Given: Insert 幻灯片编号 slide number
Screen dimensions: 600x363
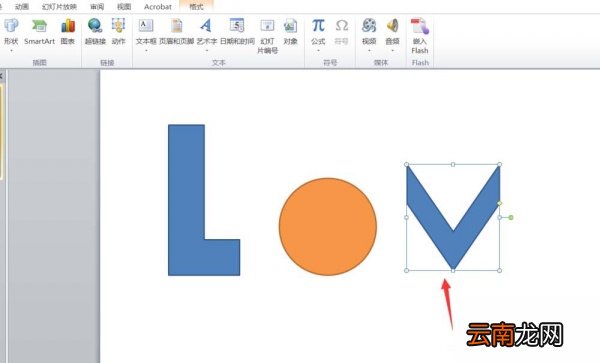Looking at the screenshot, I should pos(267,36).
